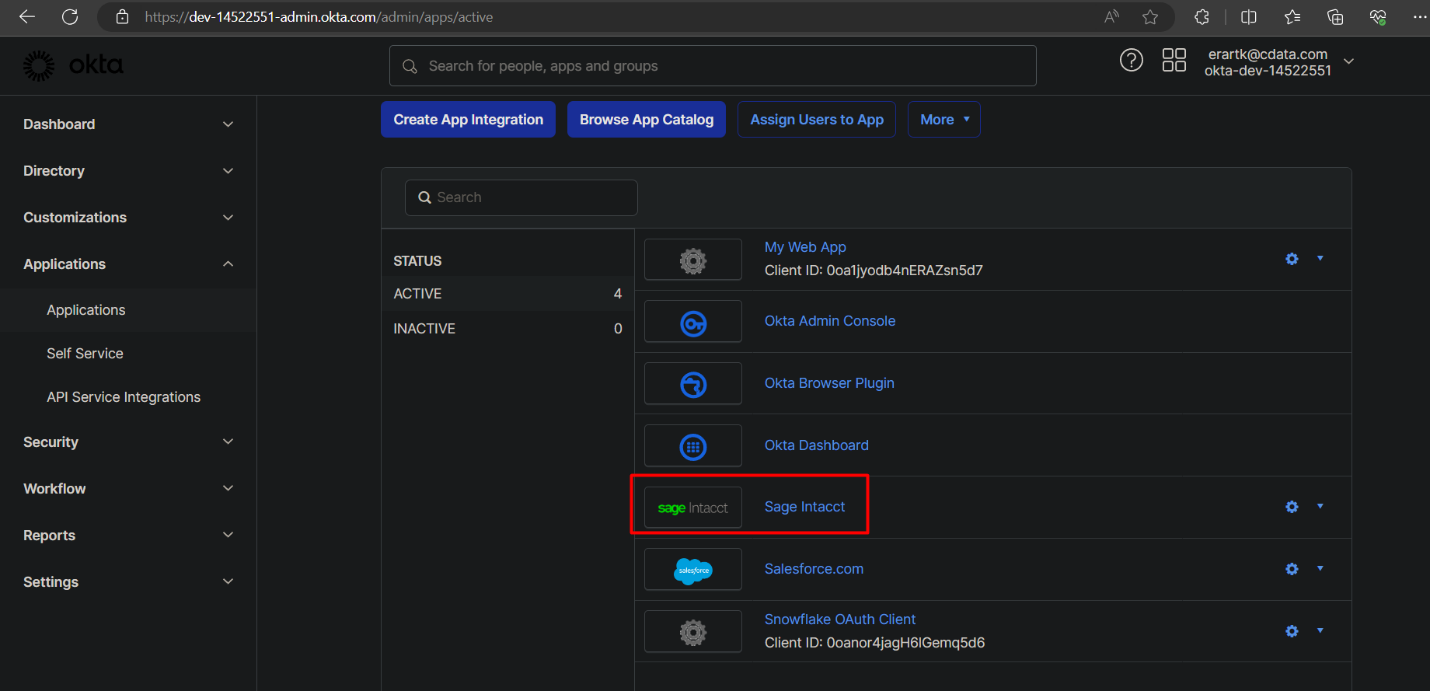The height and width of the screenshot is (691, 1430).
Task: Filter by ACTIVE status
Action: 508,294
